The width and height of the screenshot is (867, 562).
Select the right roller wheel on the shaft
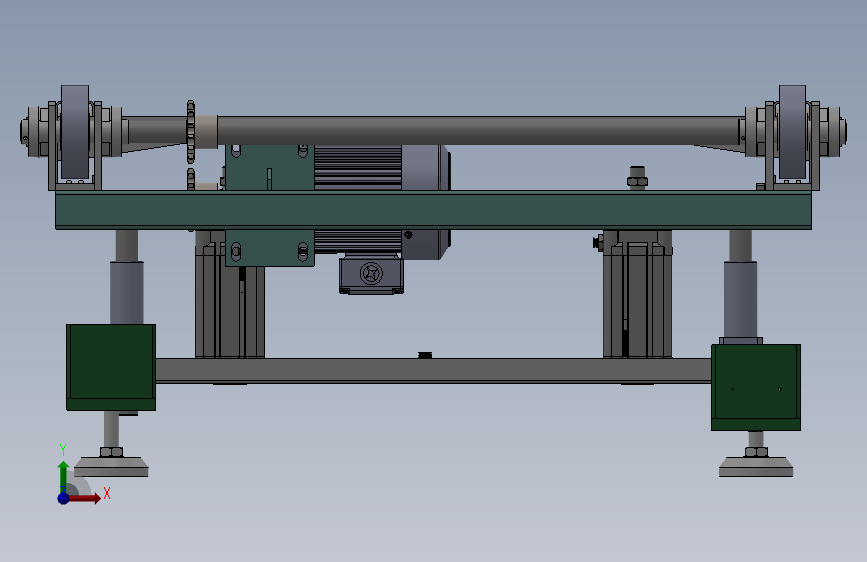tap(792, 132)
